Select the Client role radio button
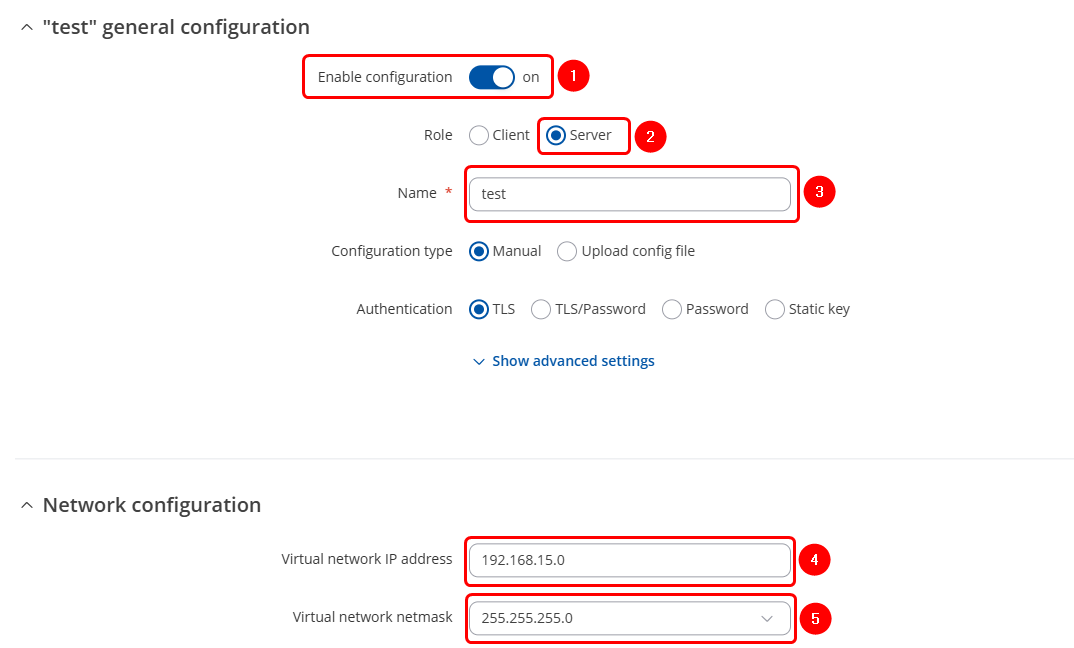The image size is (1074, 648). (479, 135)
